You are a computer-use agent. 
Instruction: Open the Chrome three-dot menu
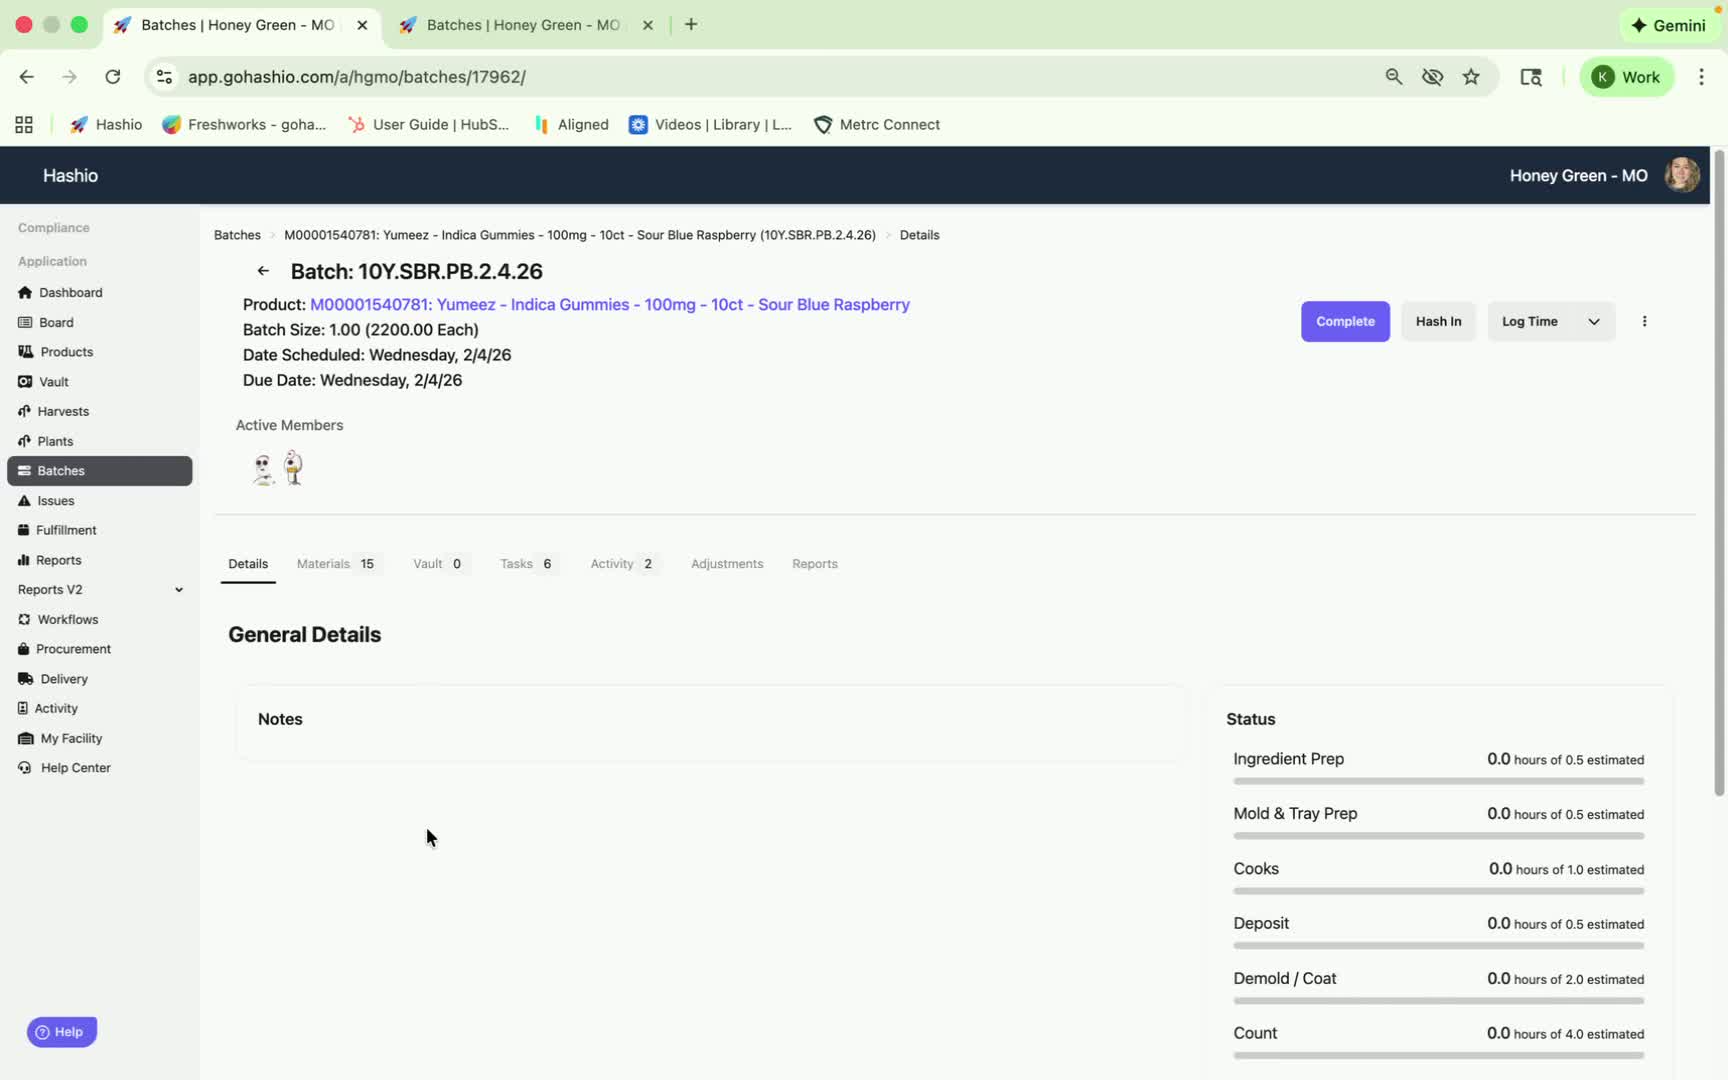(1701, 77)
